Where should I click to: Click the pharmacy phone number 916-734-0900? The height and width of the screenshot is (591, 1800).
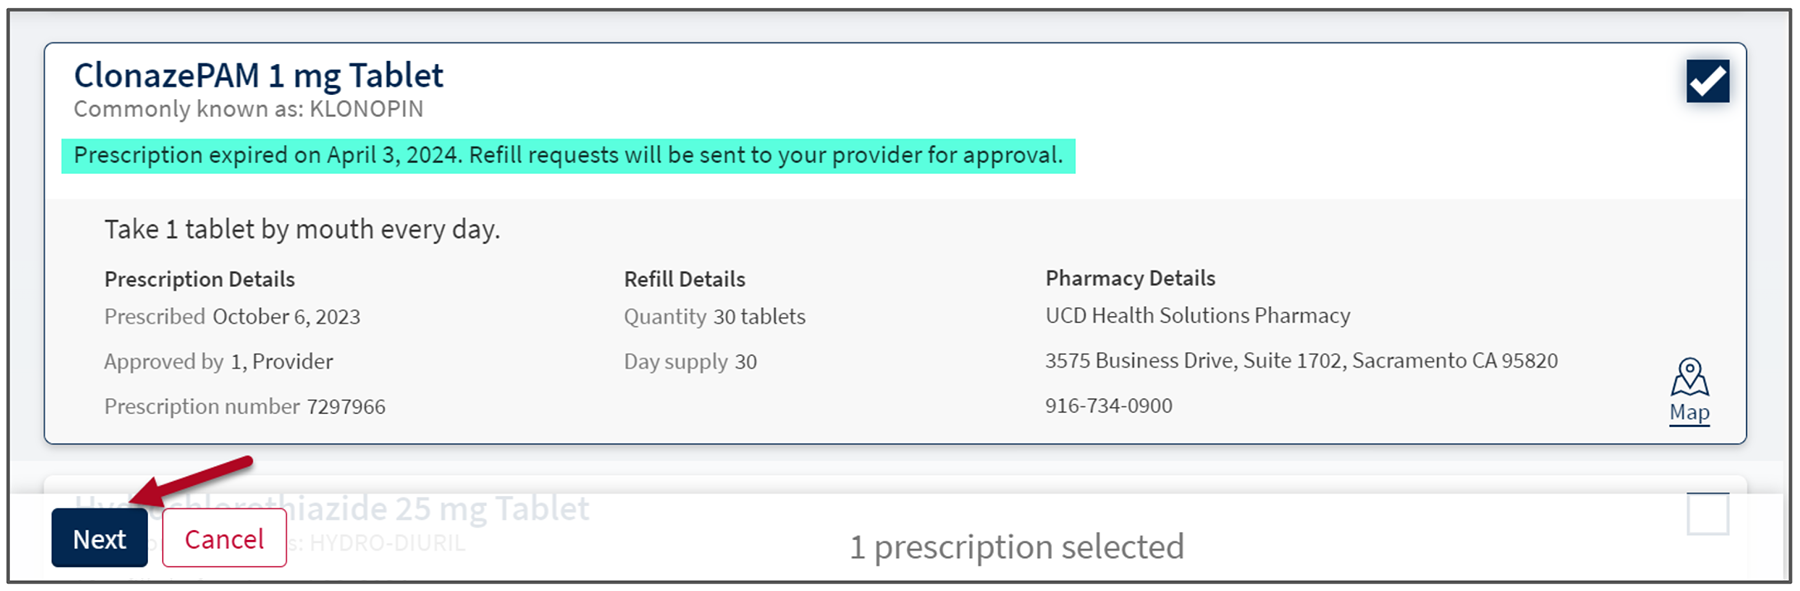point(1108,406)
